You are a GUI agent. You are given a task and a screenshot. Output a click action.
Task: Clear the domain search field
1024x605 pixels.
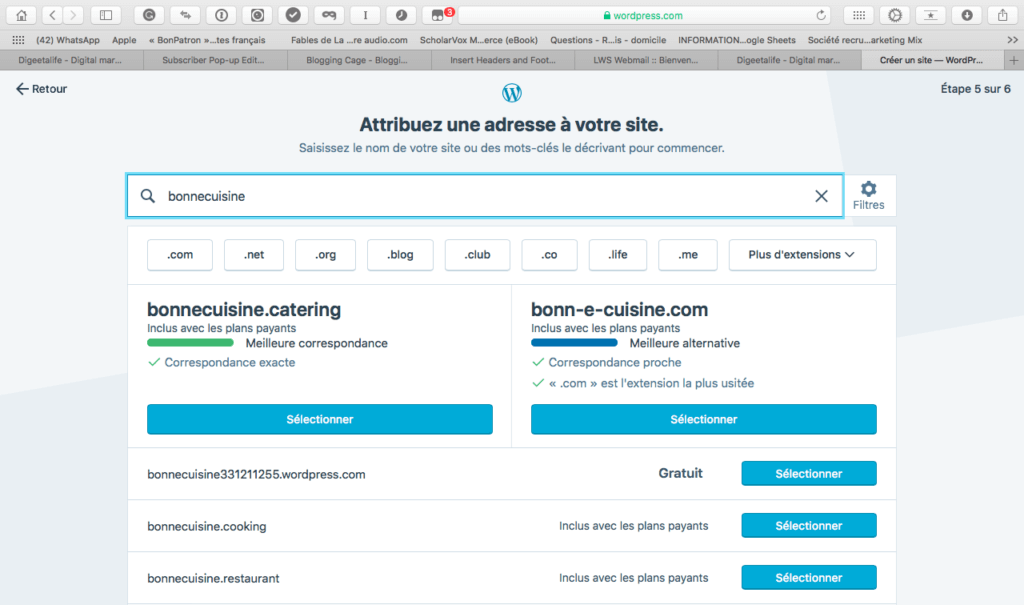pyautogui.click(x=821, y=196)
